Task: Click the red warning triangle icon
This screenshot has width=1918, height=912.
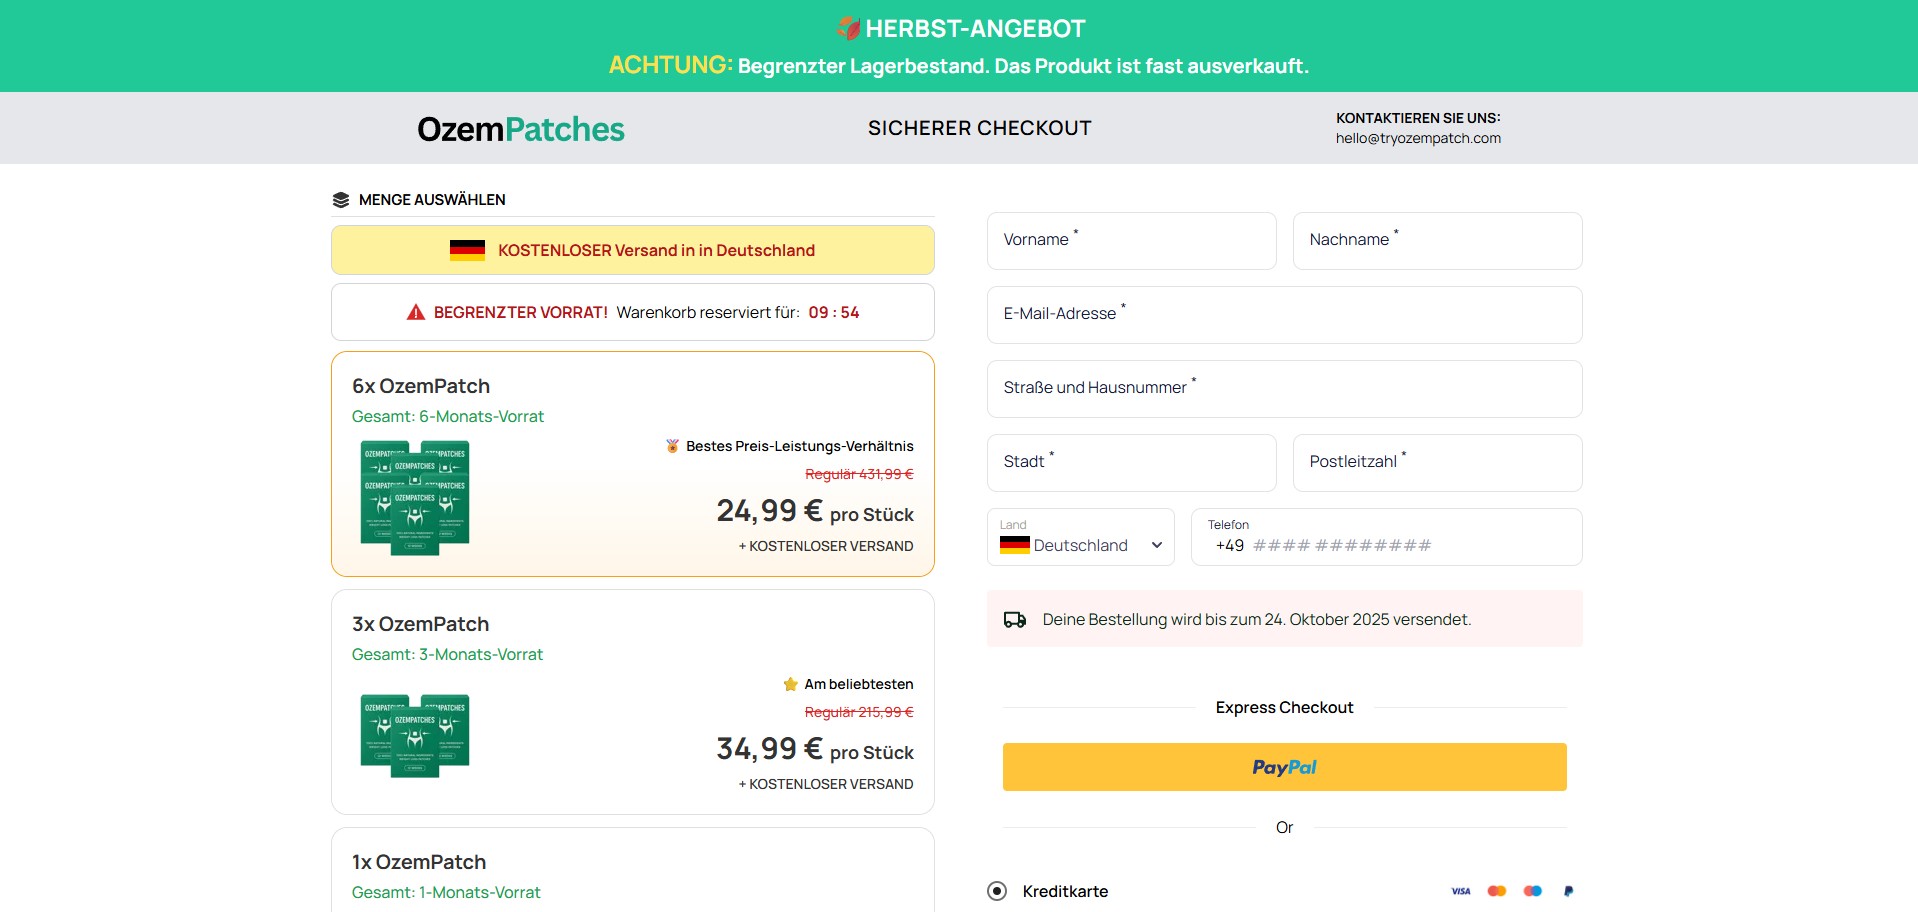Action: 416,313
